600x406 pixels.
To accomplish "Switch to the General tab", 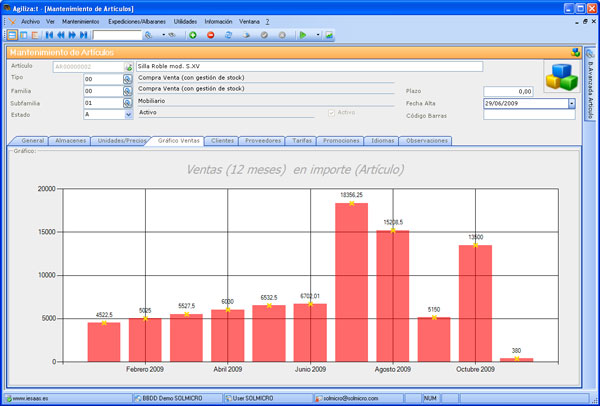I will [x=32, y=141].
